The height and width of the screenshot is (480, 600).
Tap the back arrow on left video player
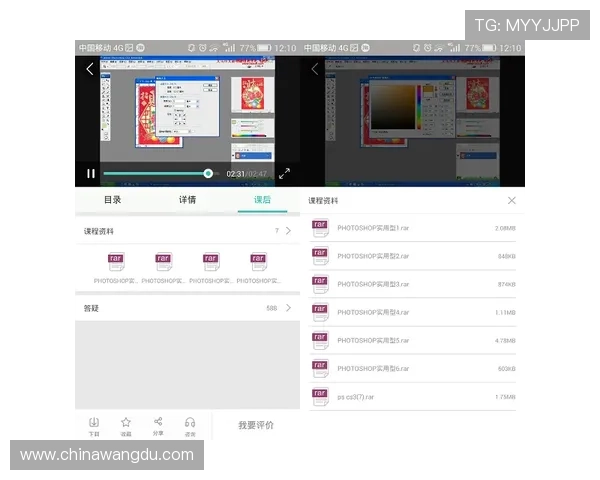[x=90, y=69]
